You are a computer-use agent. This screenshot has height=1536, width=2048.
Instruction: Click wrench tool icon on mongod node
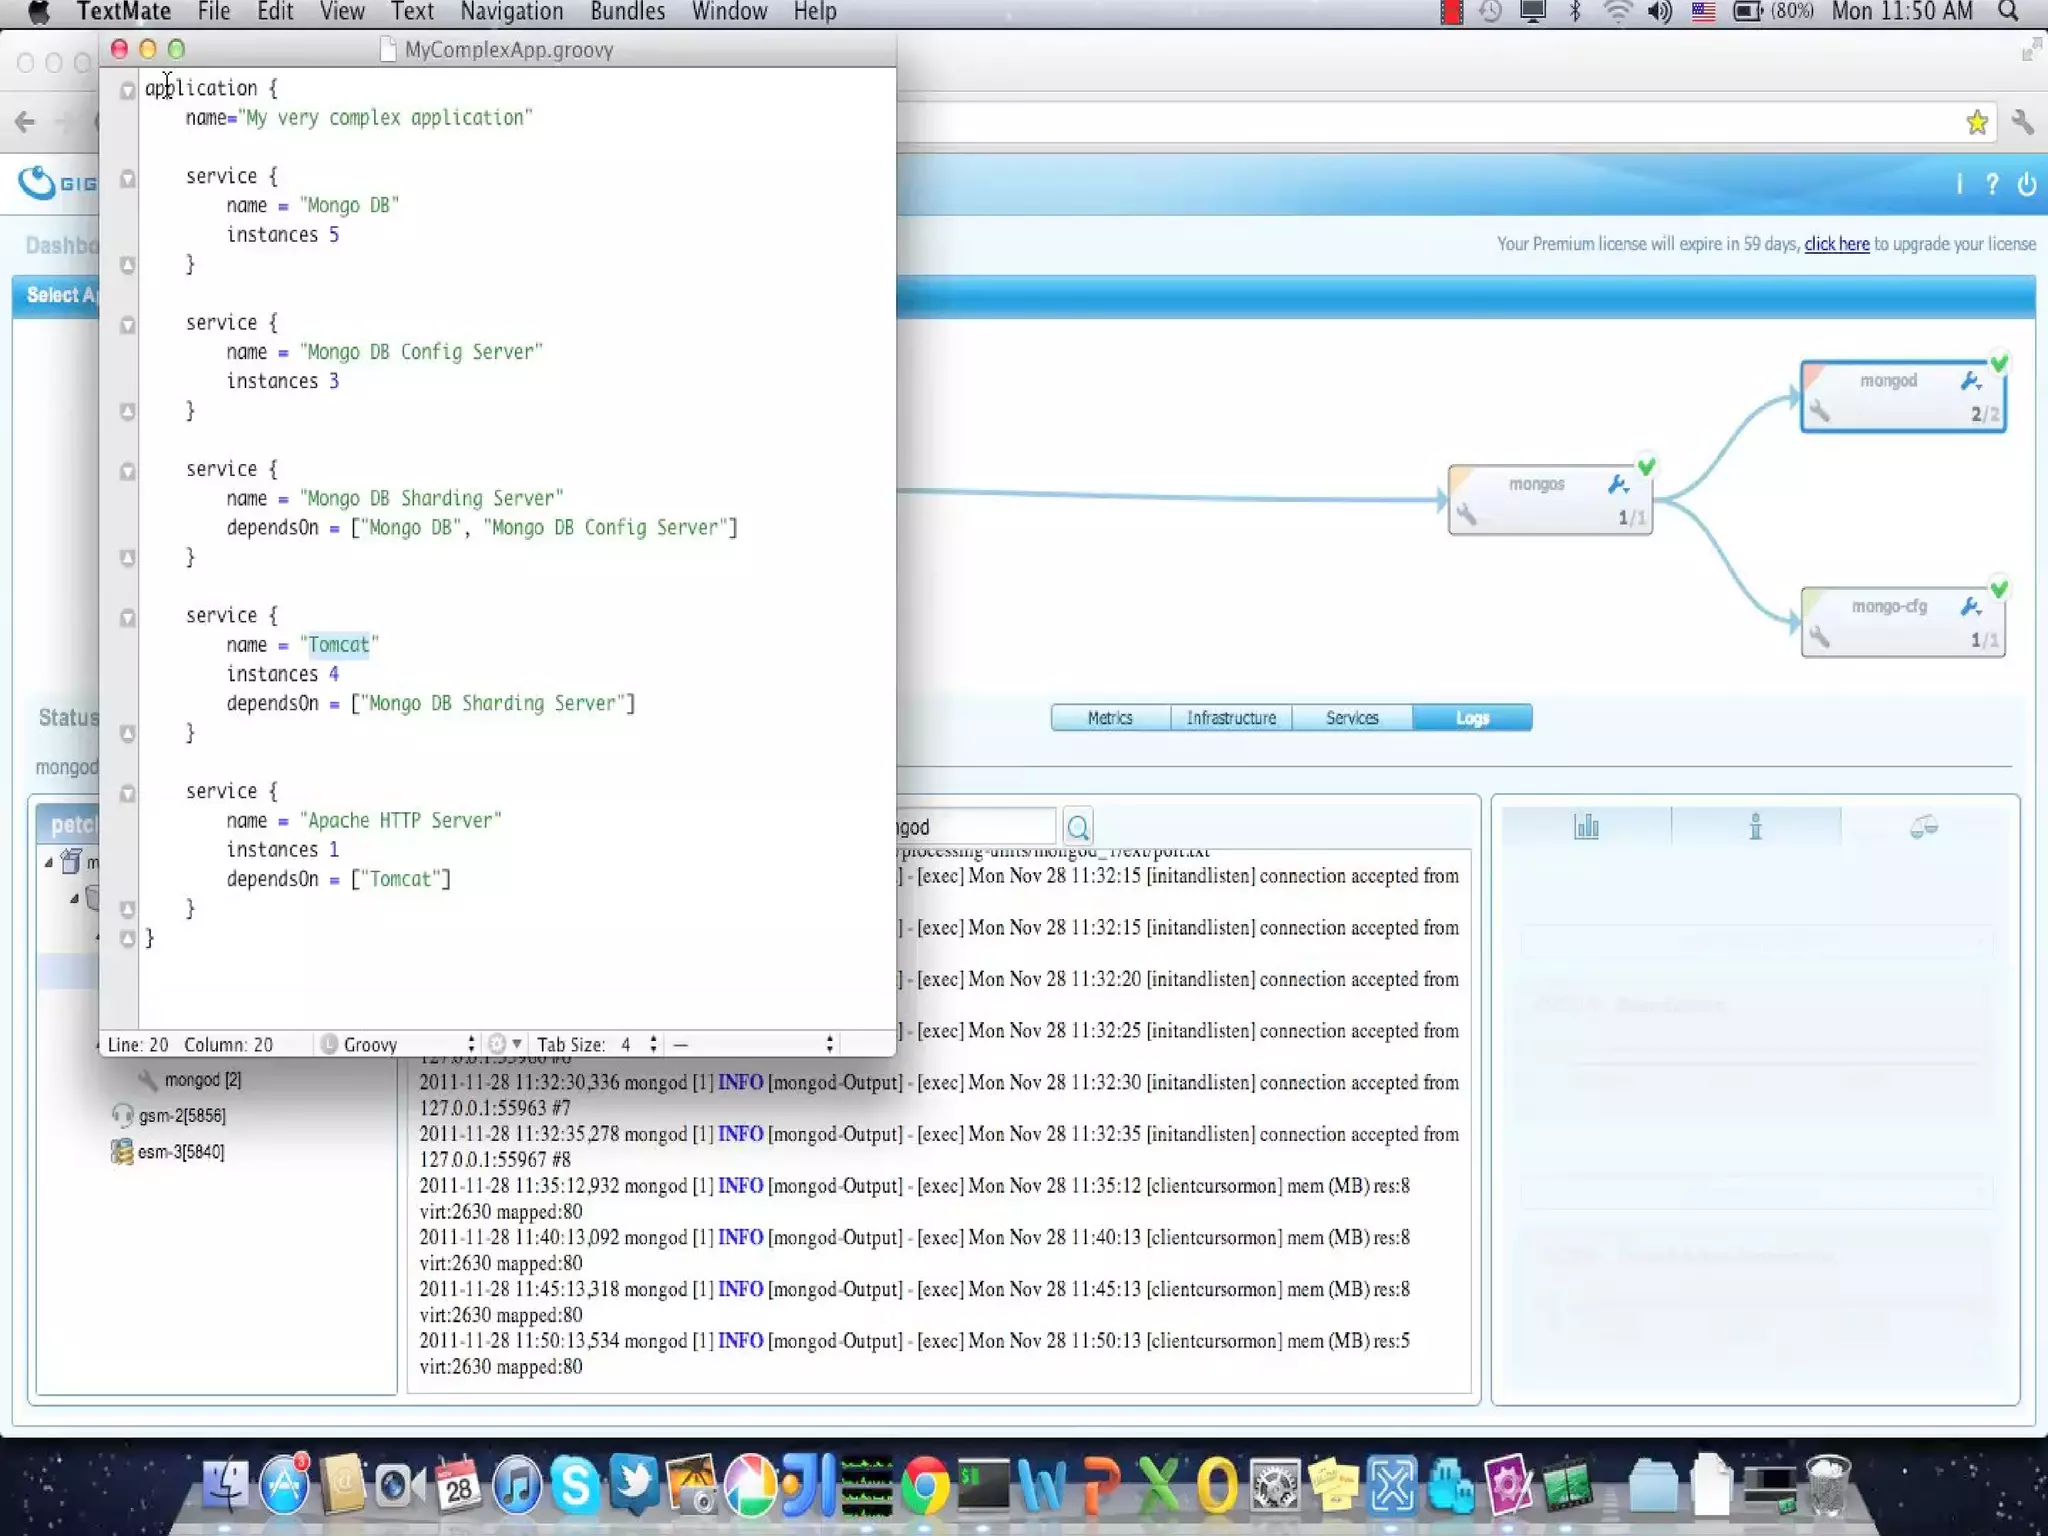point(1971,381)
